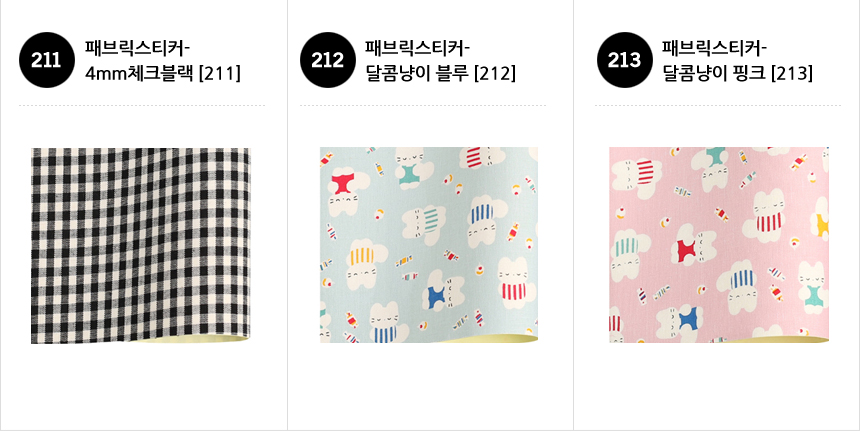Click the yellow-shirt cat at pink fabric edge

[x=820, y=218]
